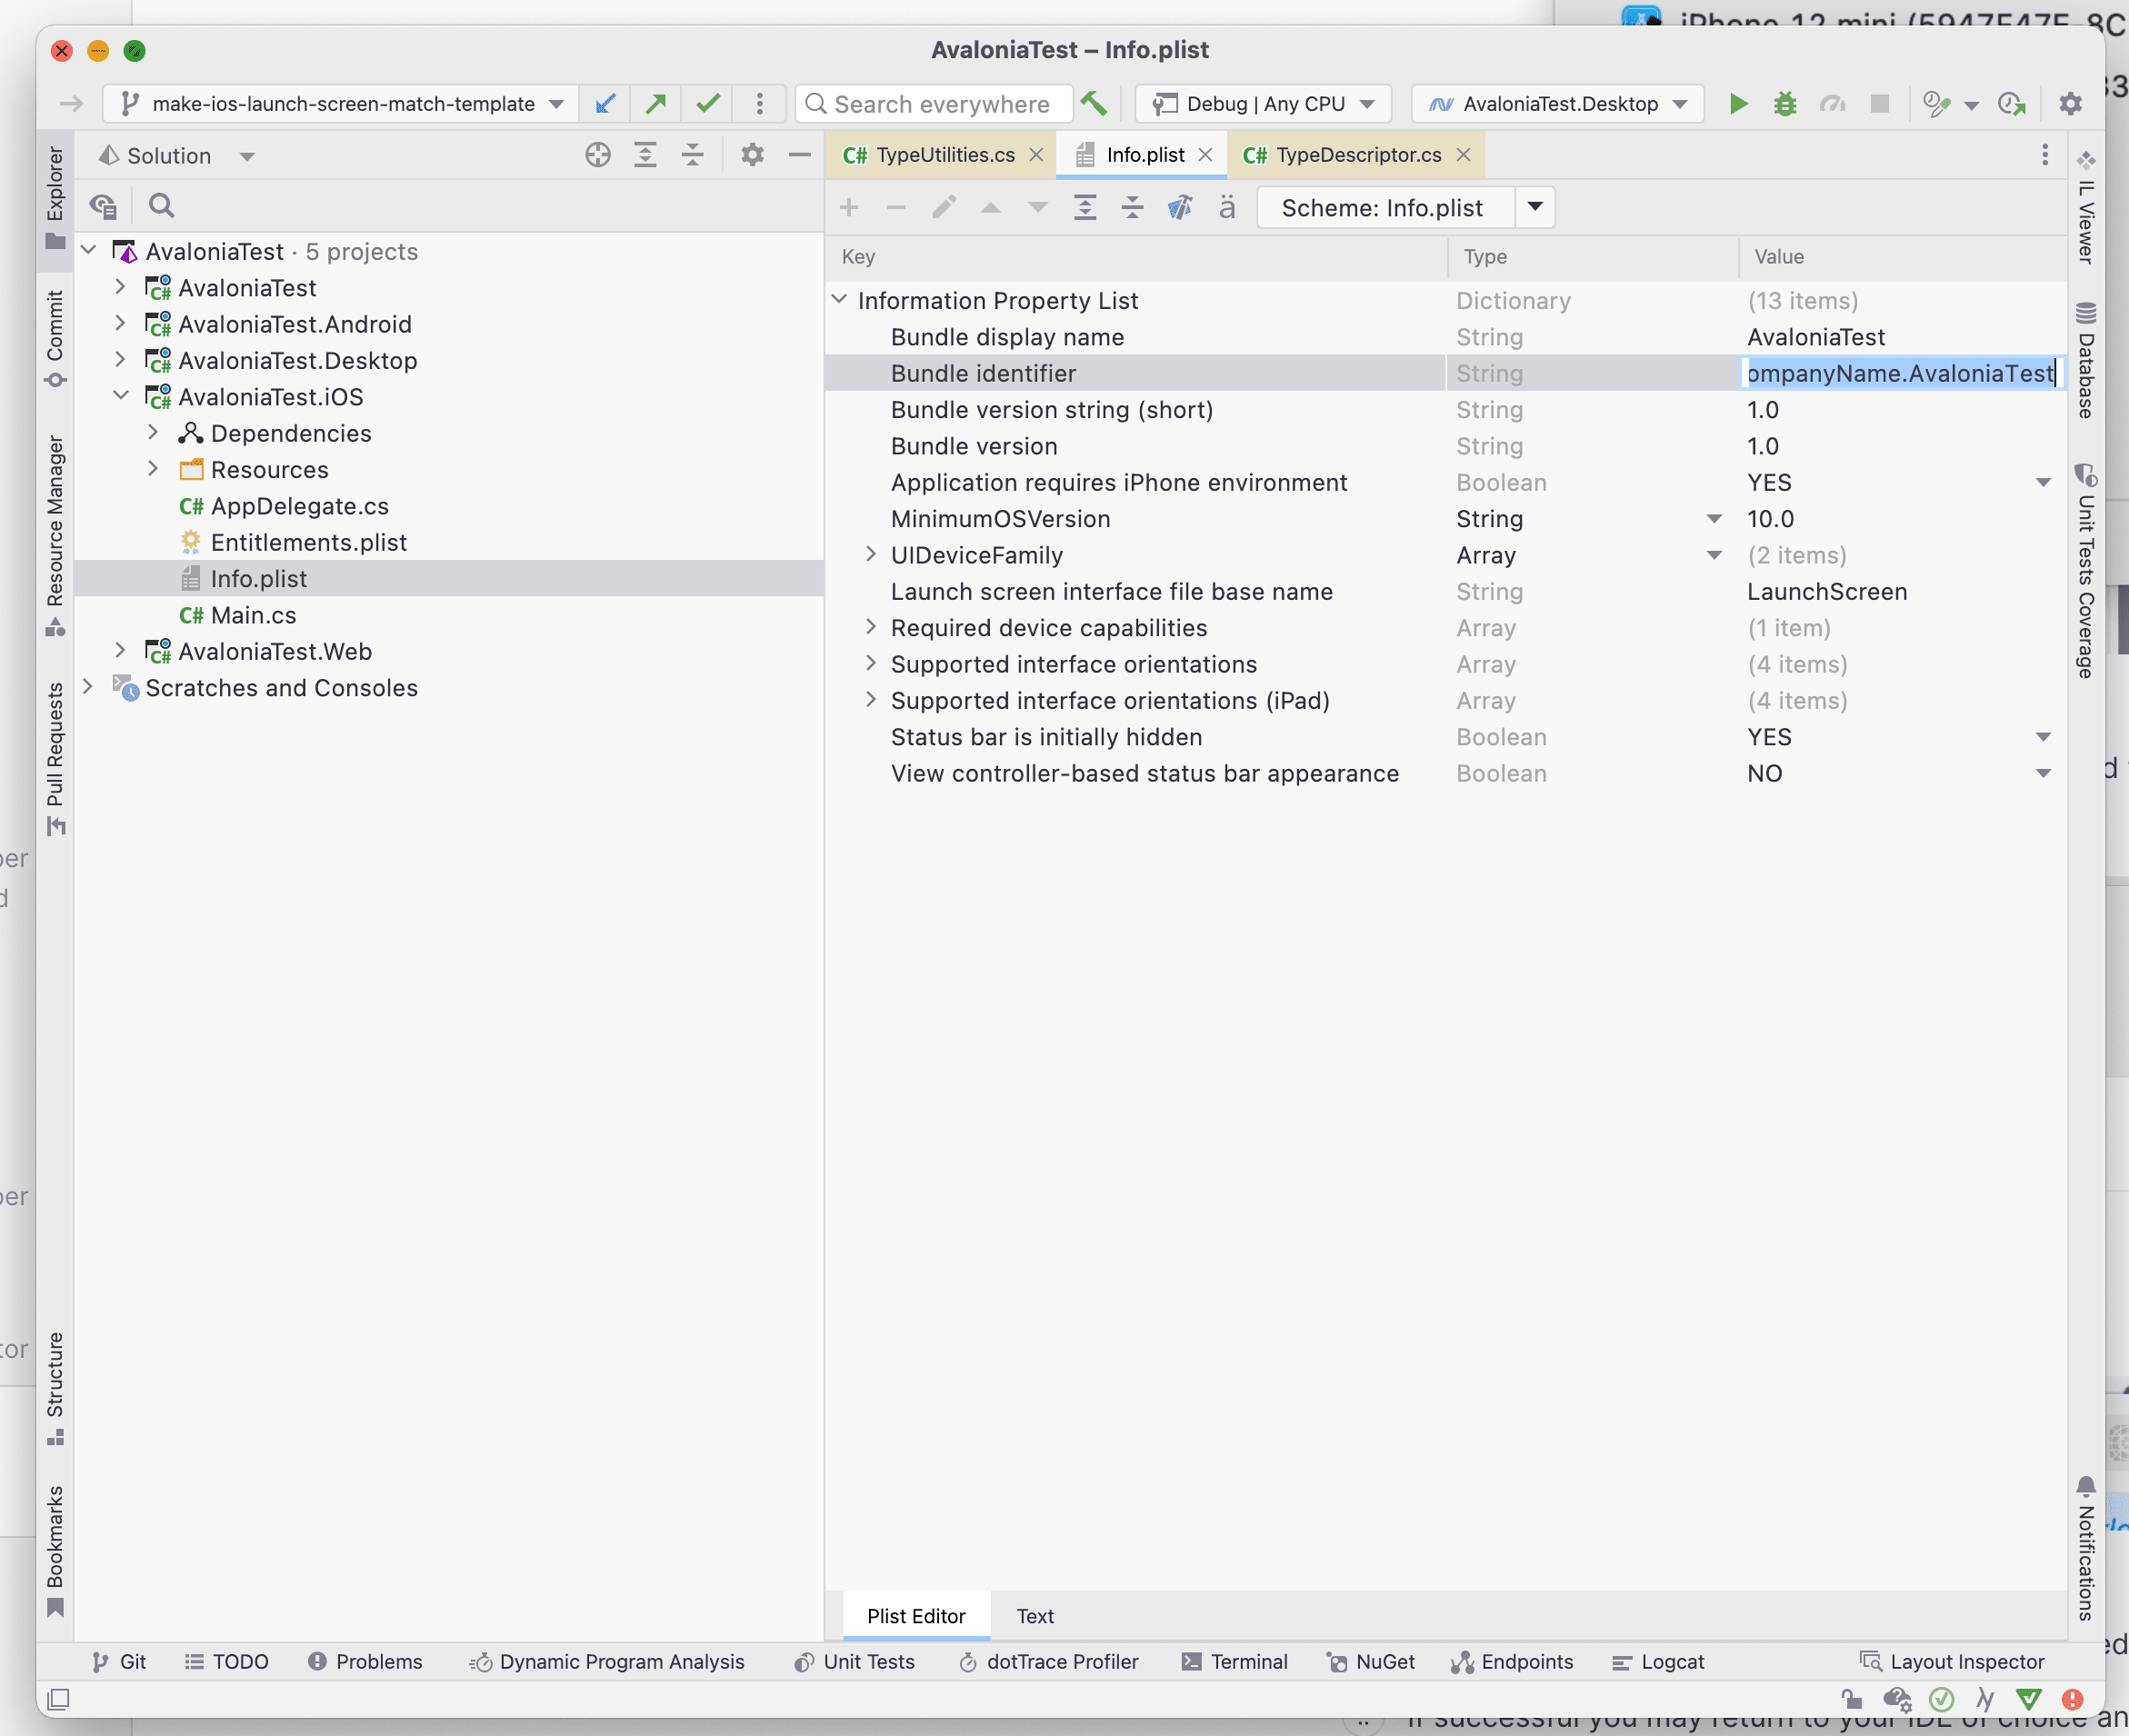Image resolution: width=2129 pixels, height=1736 pixels.
Task: Click the Build hammer icon
Action: [1094, 104]
